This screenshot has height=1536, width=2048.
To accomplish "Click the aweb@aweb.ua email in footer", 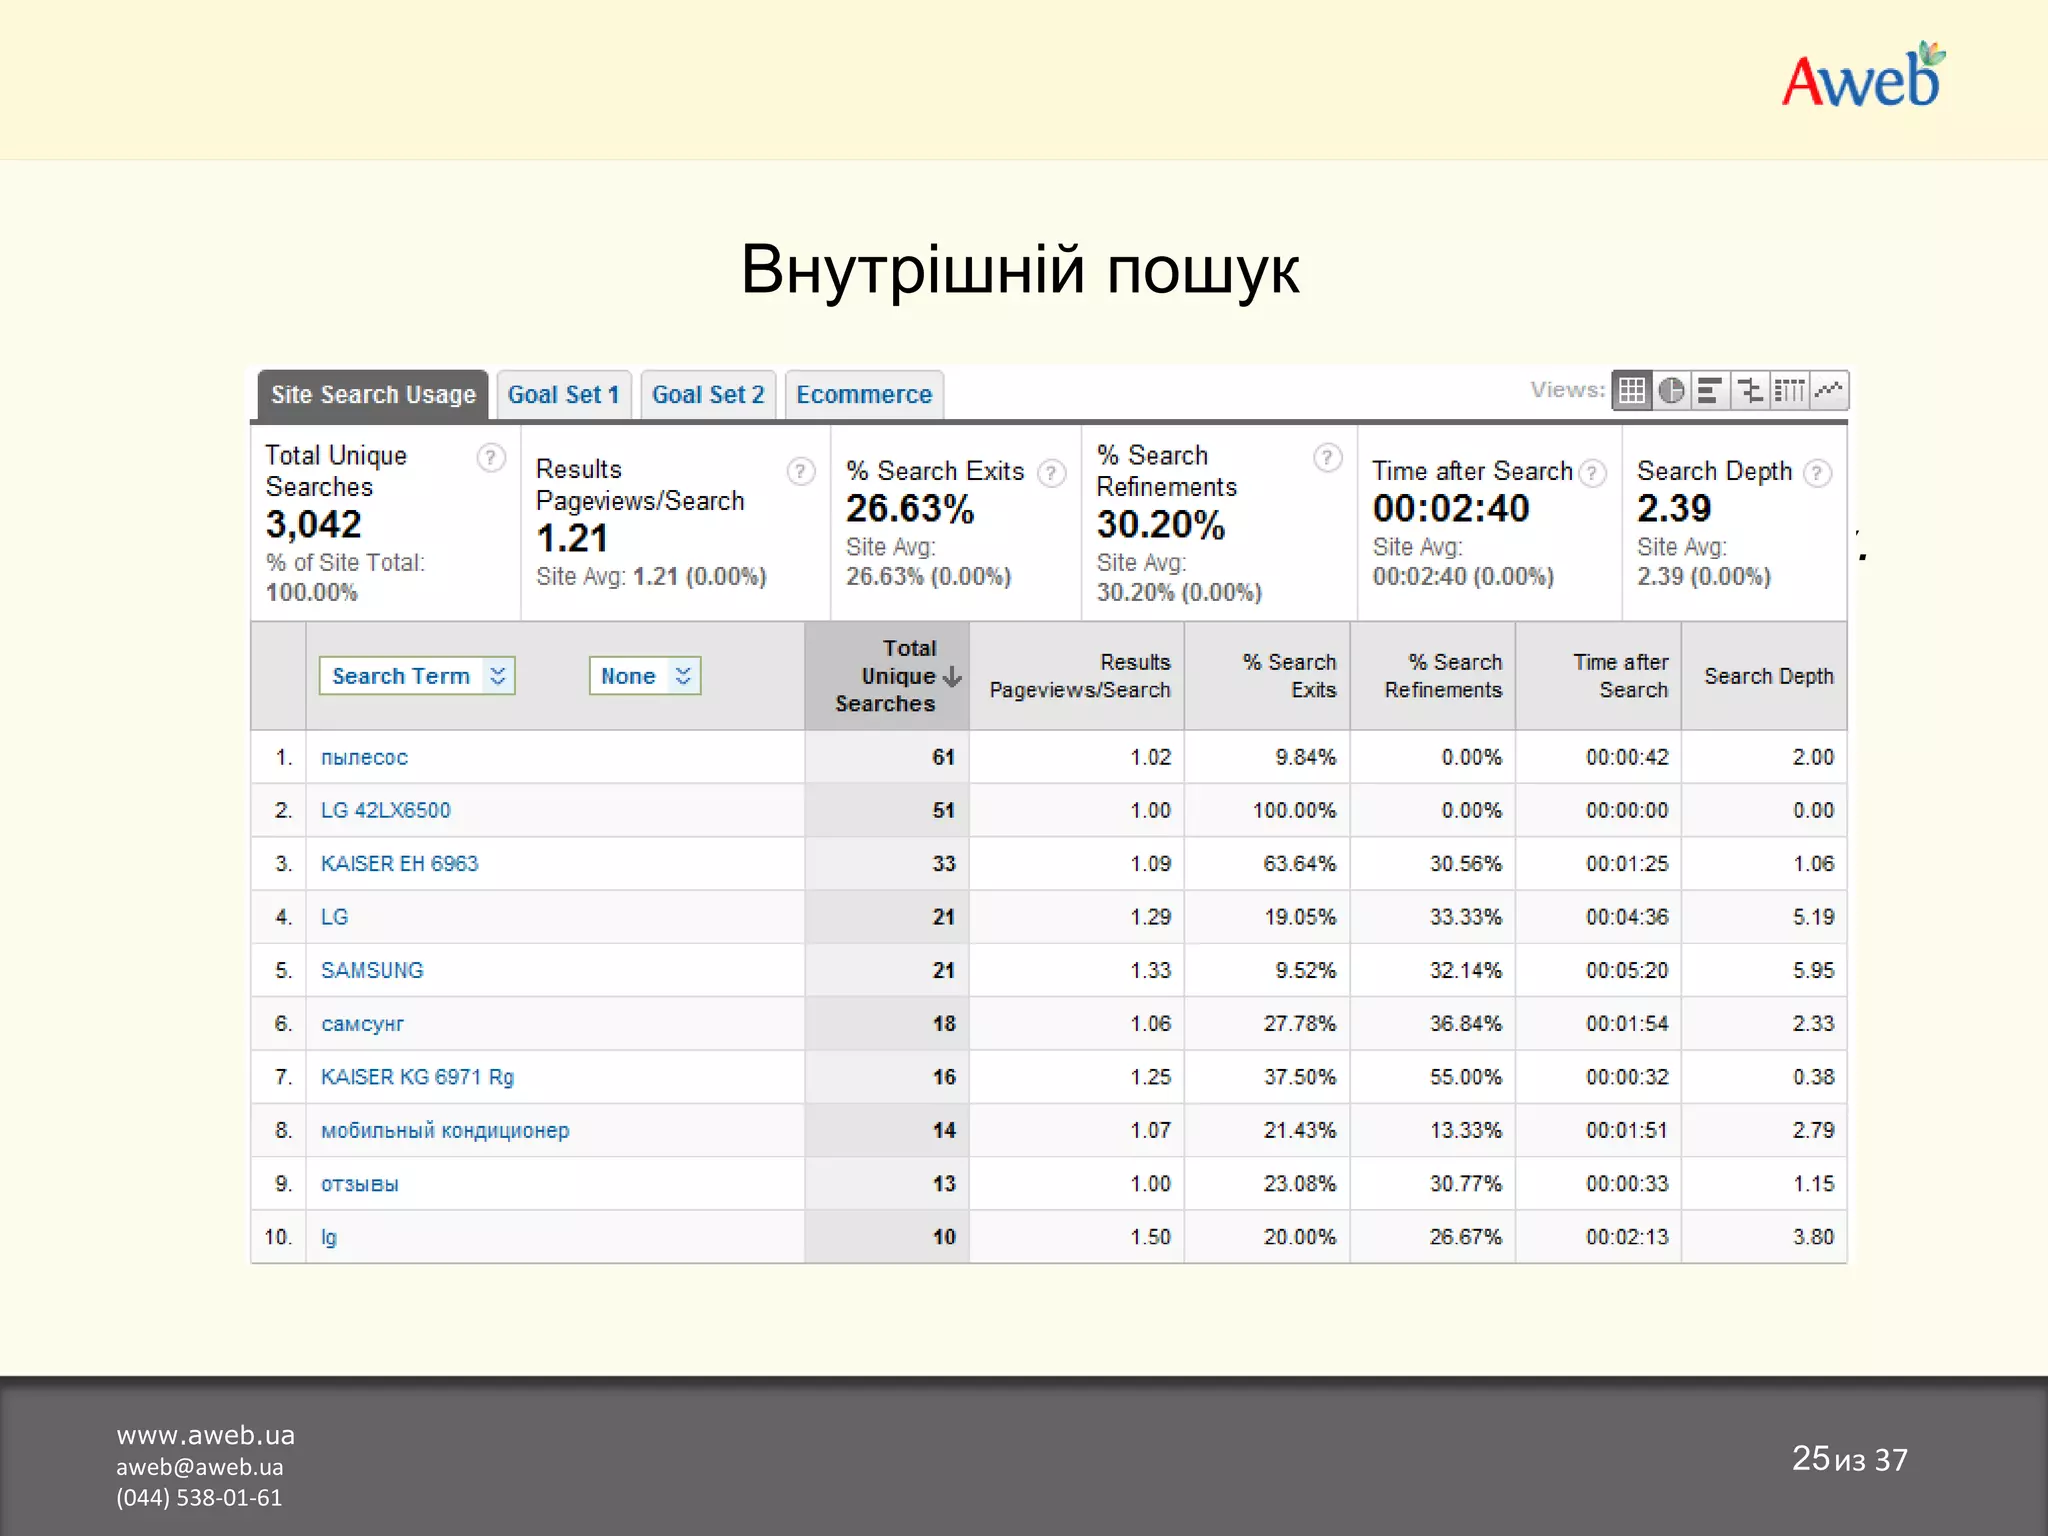I will click(199, 1467).
